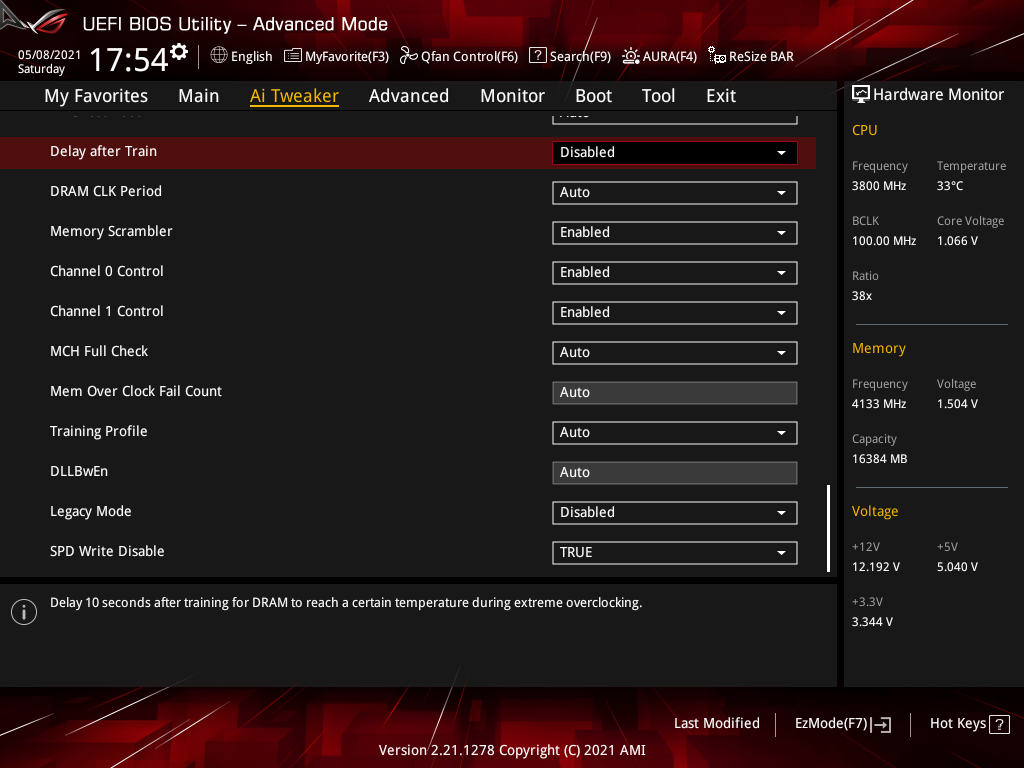This screenshot has height=768, width=1024.
Task: Expand the Channel 1 Control dropdown
Action: 675,313
